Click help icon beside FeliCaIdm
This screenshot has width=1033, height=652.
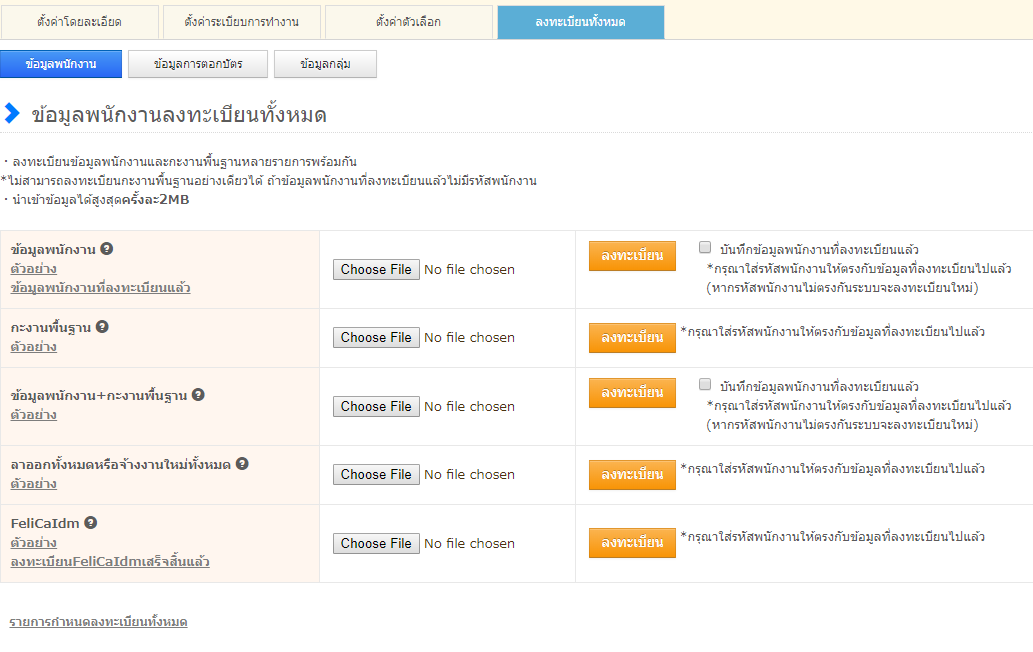click(x=91, y=523)
